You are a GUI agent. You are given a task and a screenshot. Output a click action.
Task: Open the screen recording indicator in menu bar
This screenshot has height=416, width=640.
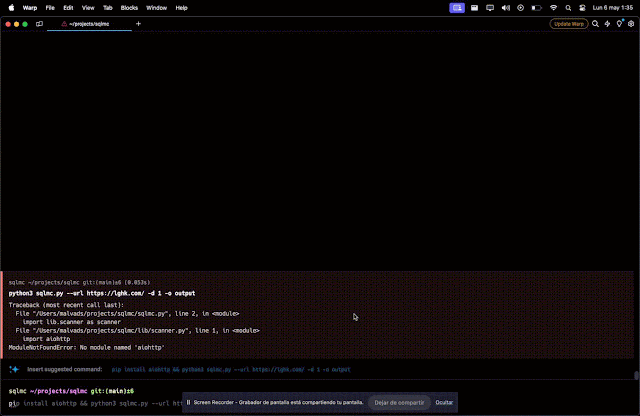pyautogui.click(x=456, y=7)
